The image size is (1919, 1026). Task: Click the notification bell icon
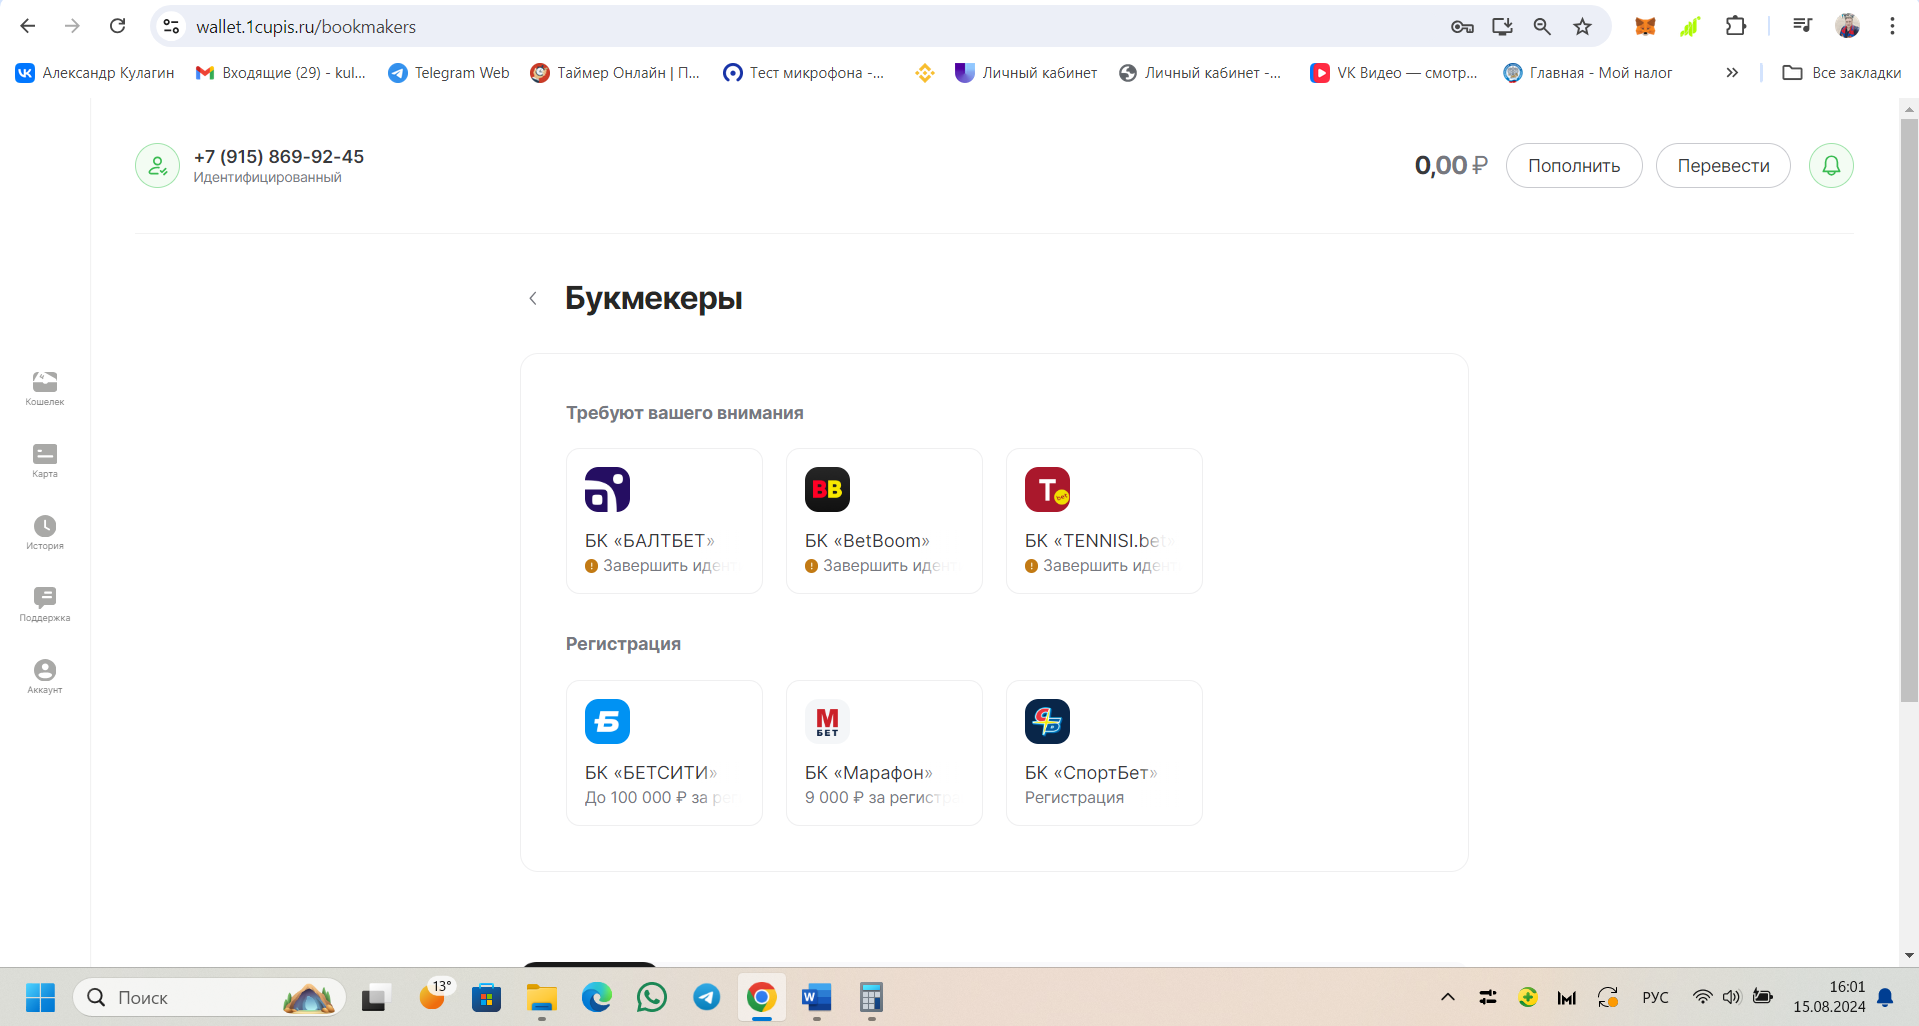tap(1830, 166)
